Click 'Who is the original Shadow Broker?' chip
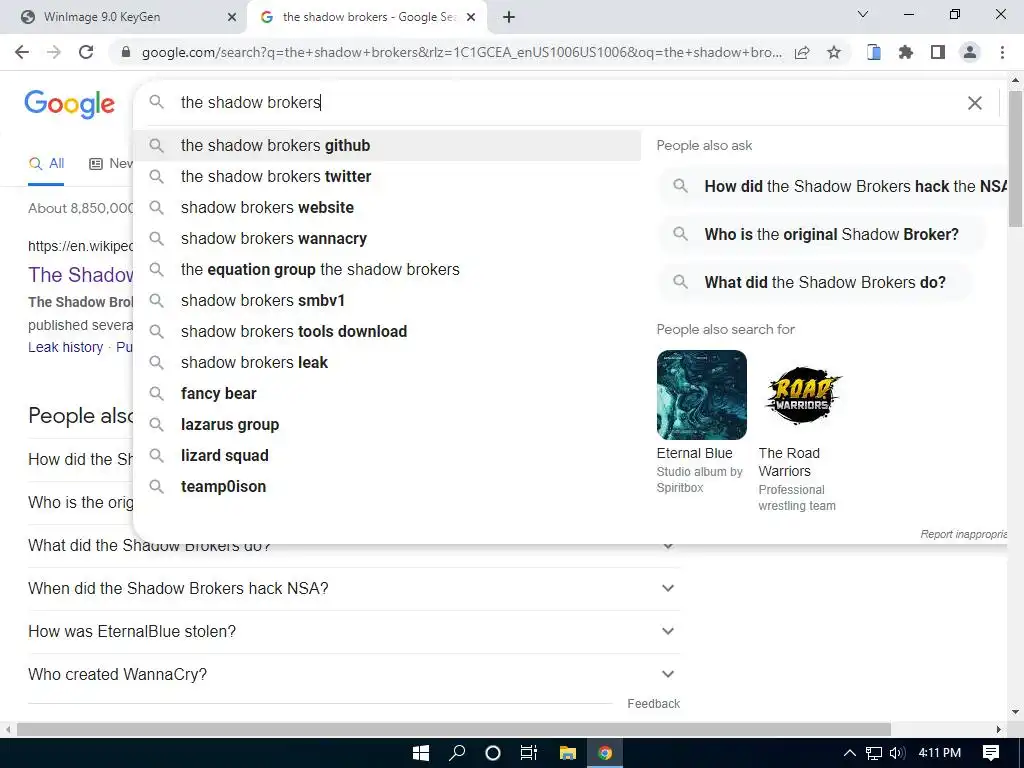1024x768 pixels. click(x=822, y=234)
